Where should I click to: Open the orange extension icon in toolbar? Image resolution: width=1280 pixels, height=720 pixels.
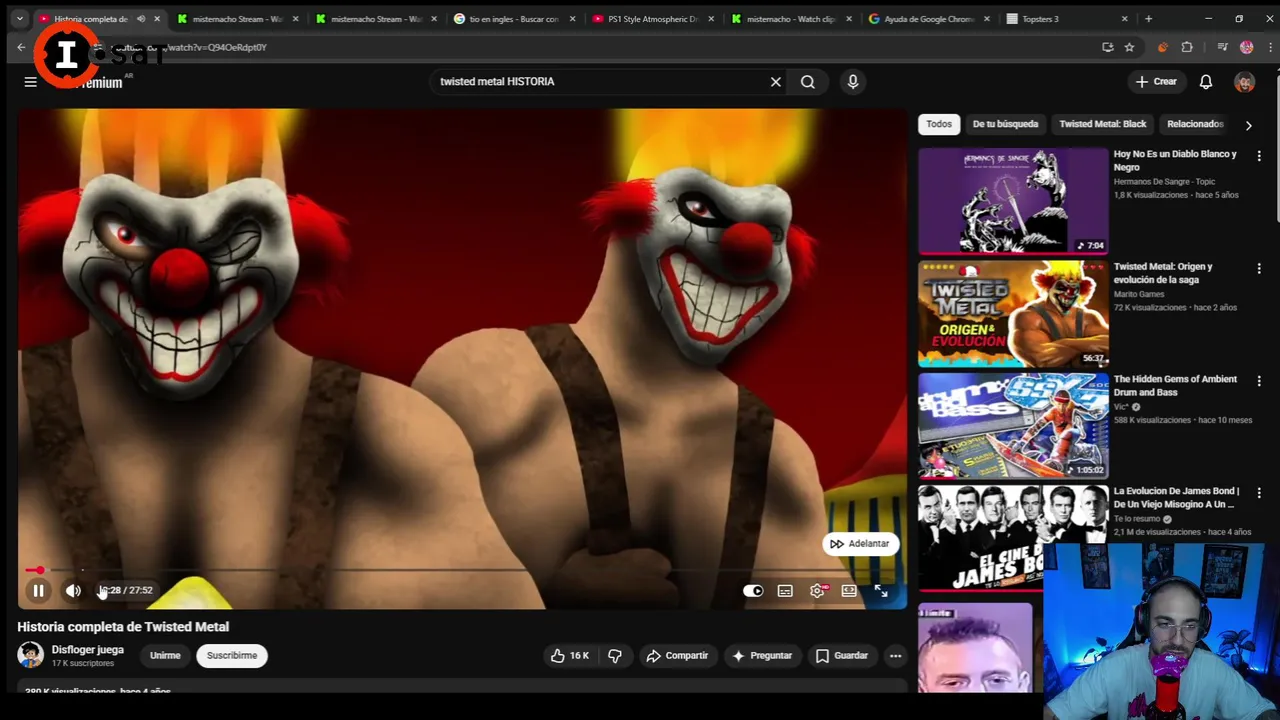[1162, 47]
